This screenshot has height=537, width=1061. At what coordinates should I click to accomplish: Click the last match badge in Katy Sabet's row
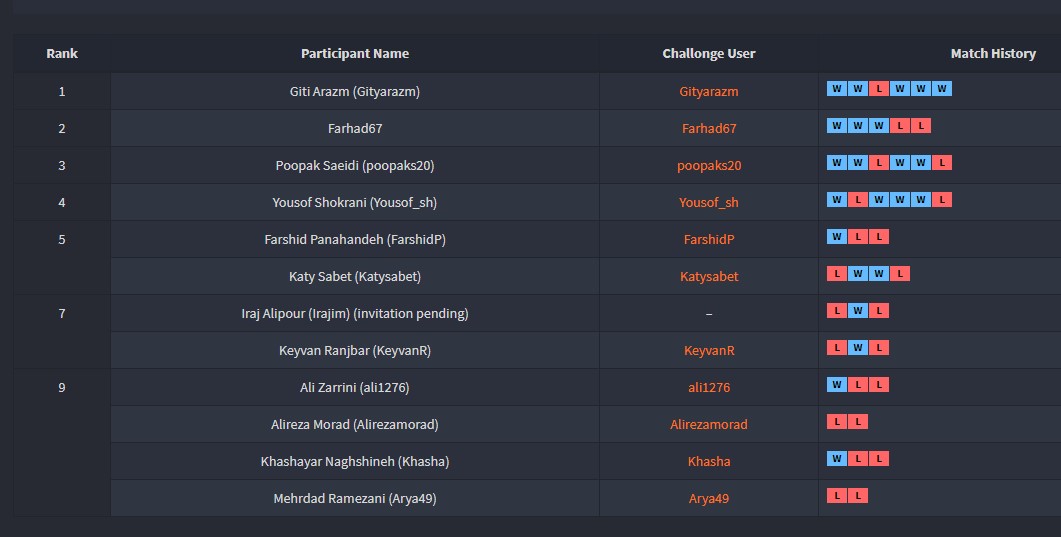point(900,274)
